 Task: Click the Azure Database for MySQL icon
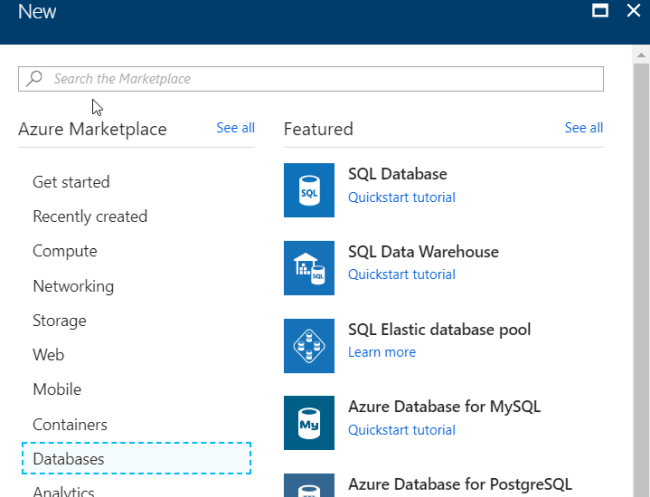pos(309,423)
